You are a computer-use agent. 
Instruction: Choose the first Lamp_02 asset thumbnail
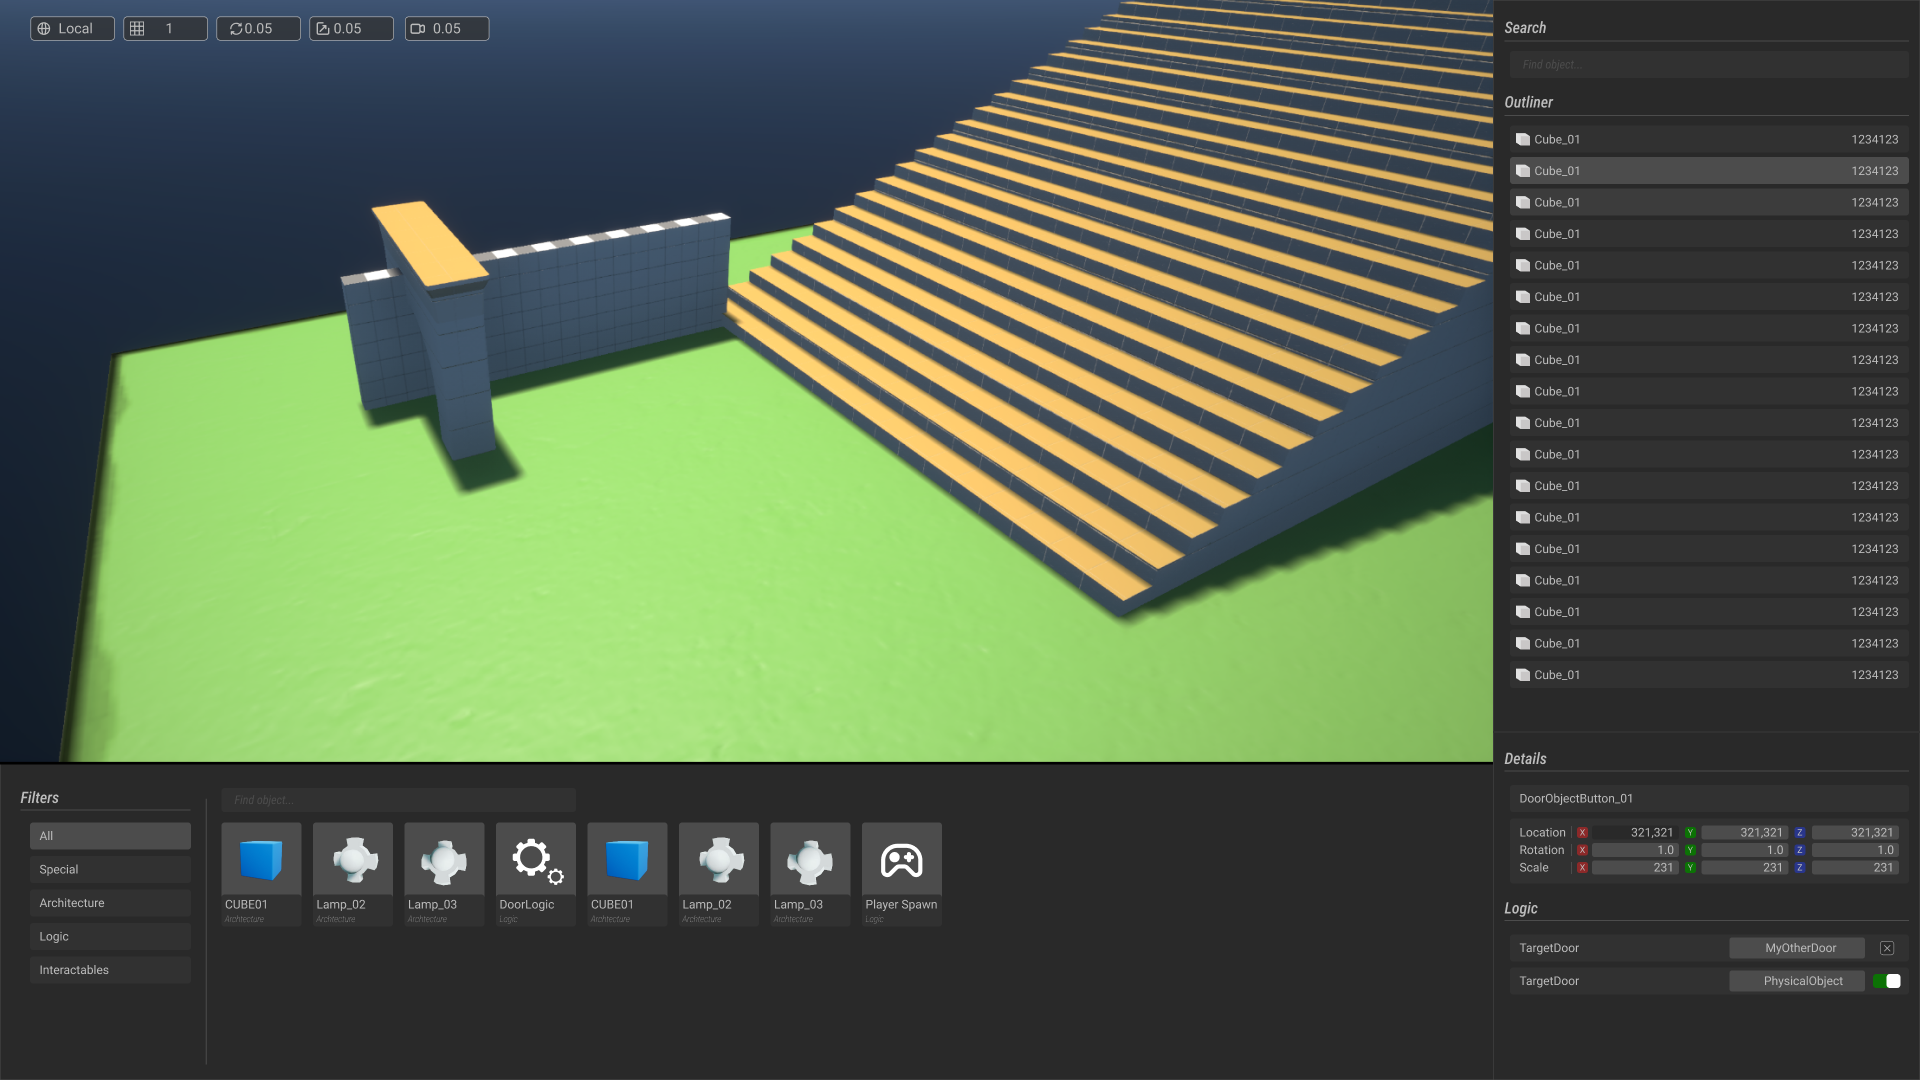[x=352, y=860]
